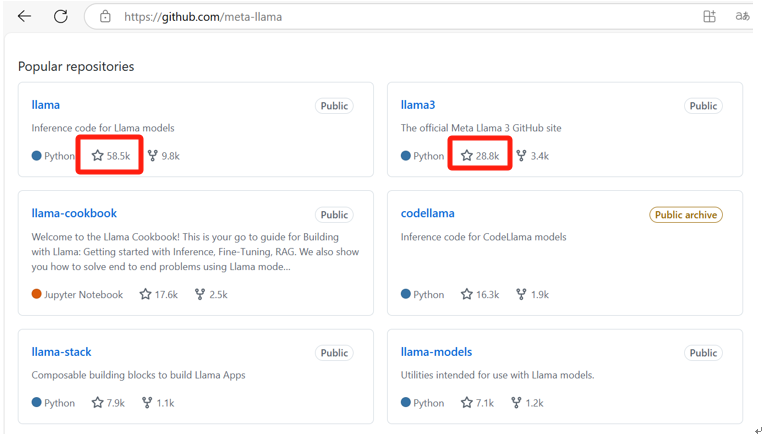The image size is (762, 447).
Task: Click the fork icon for codellama
Action: pyautogui.click(x=521, y=295)
